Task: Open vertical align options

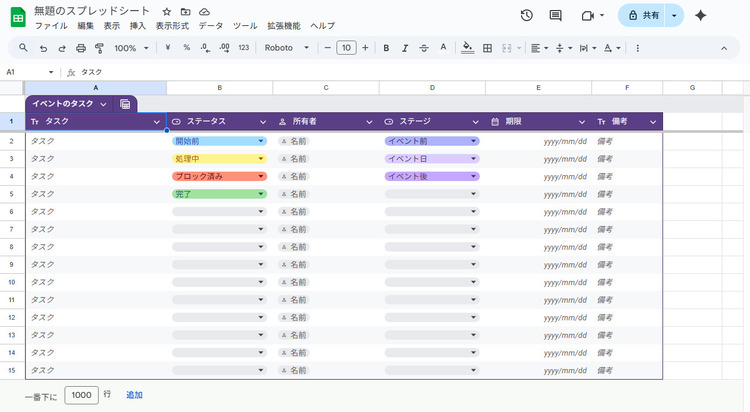Action: coord(564,48)
